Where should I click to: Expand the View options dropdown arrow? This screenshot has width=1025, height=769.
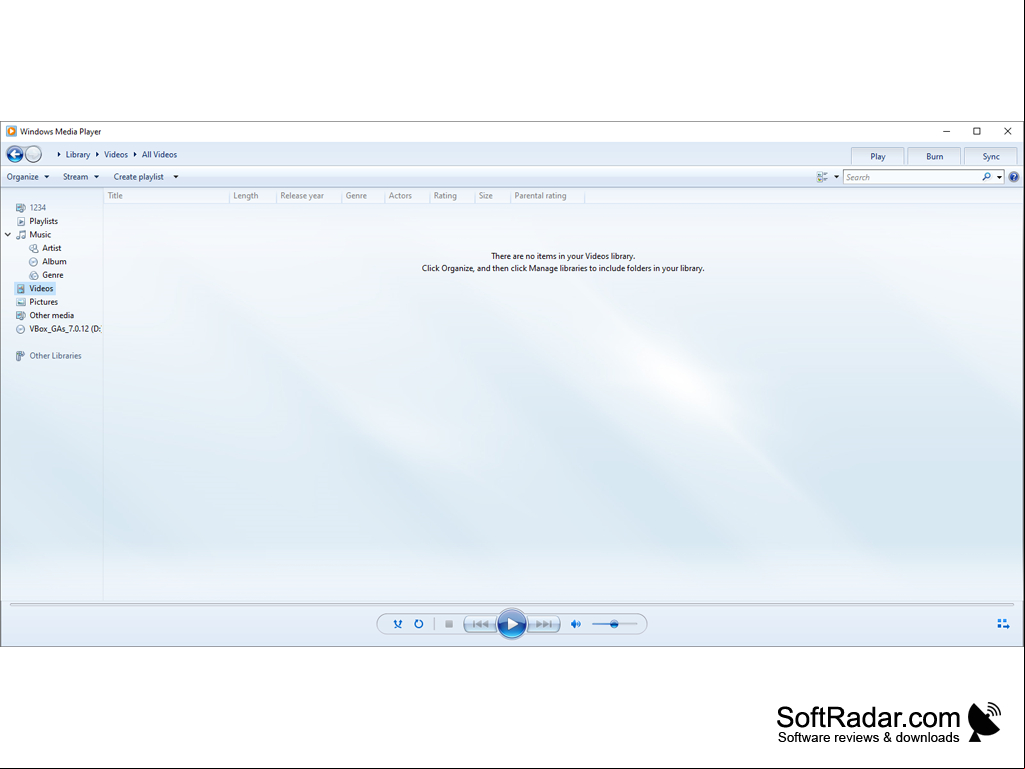[x=836, y=177]
